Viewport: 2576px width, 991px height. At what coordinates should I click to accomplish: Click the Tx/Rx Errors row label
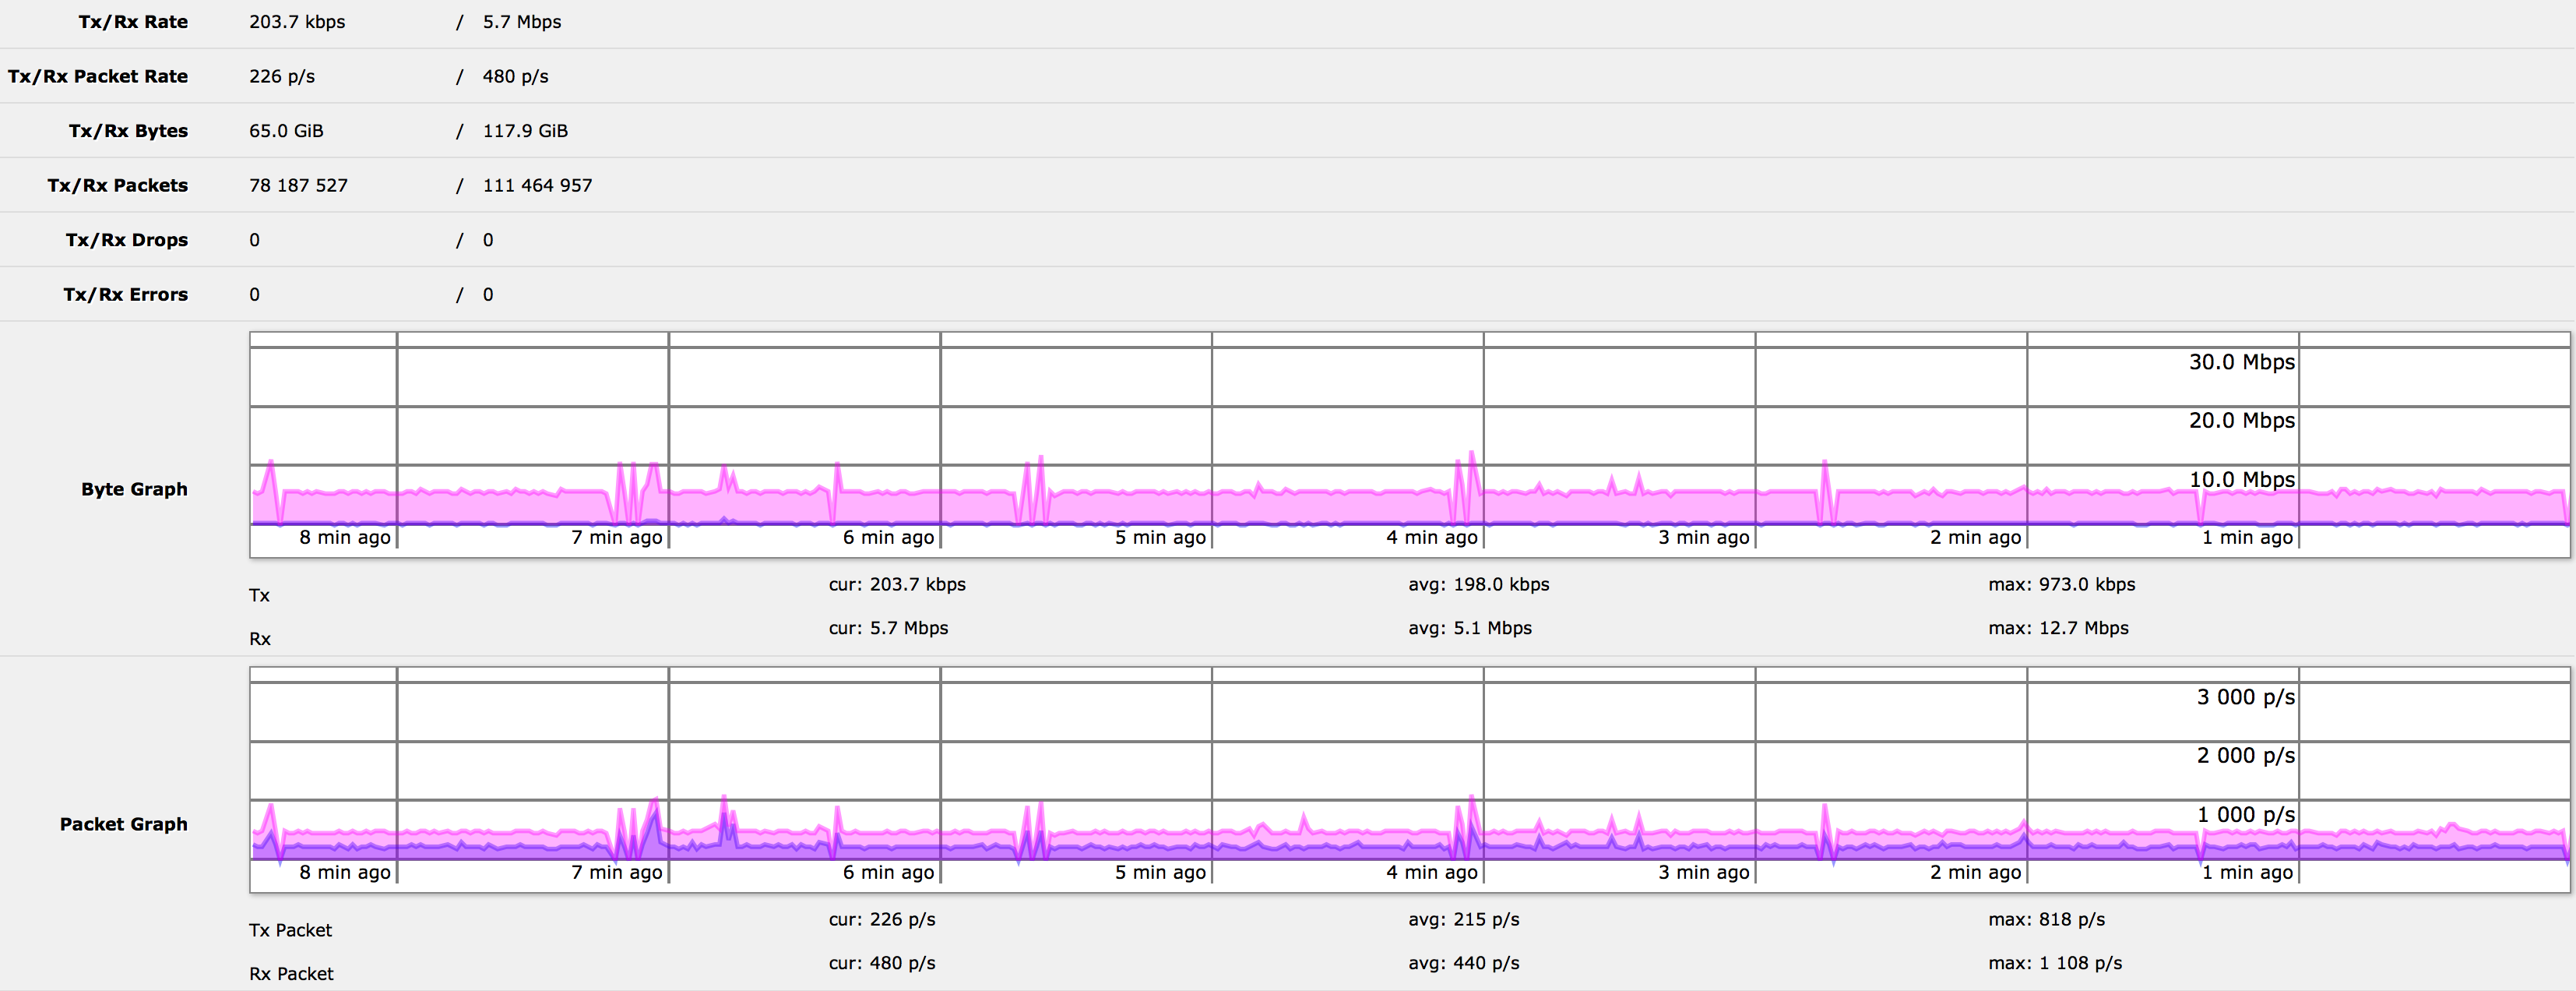click(126, 293)
